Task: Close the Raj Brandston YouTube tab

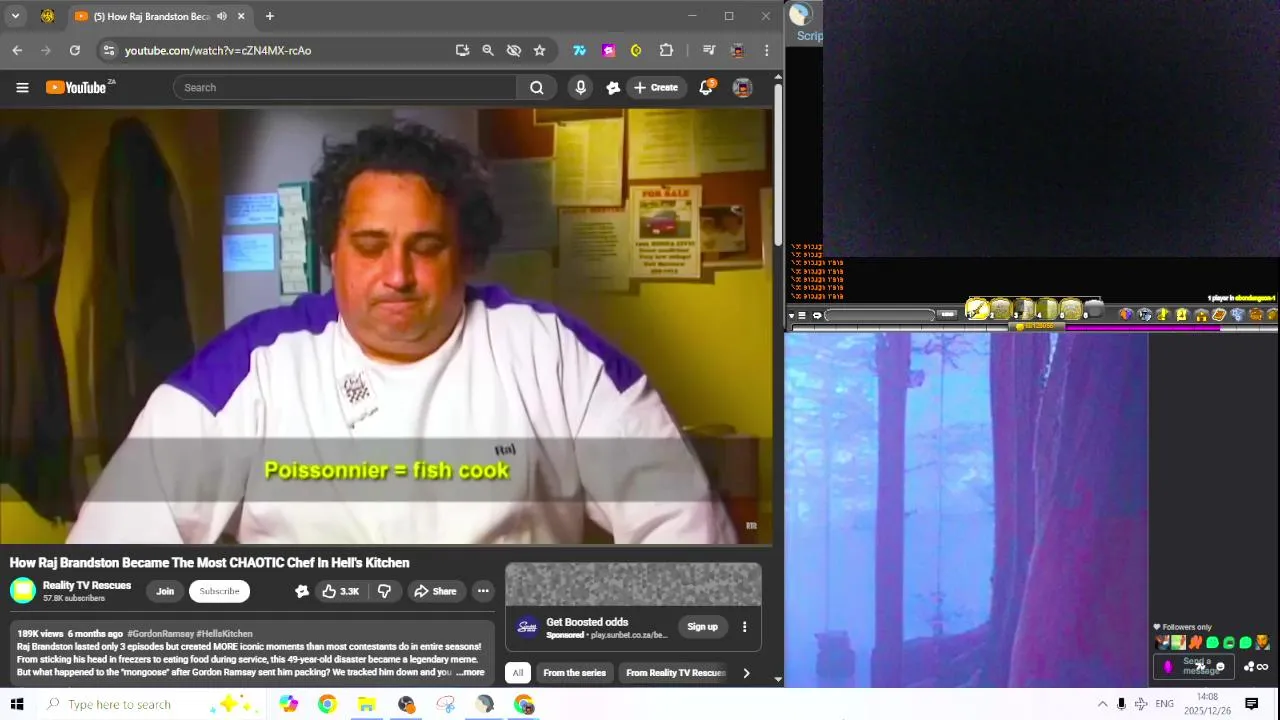Action: 241,16
